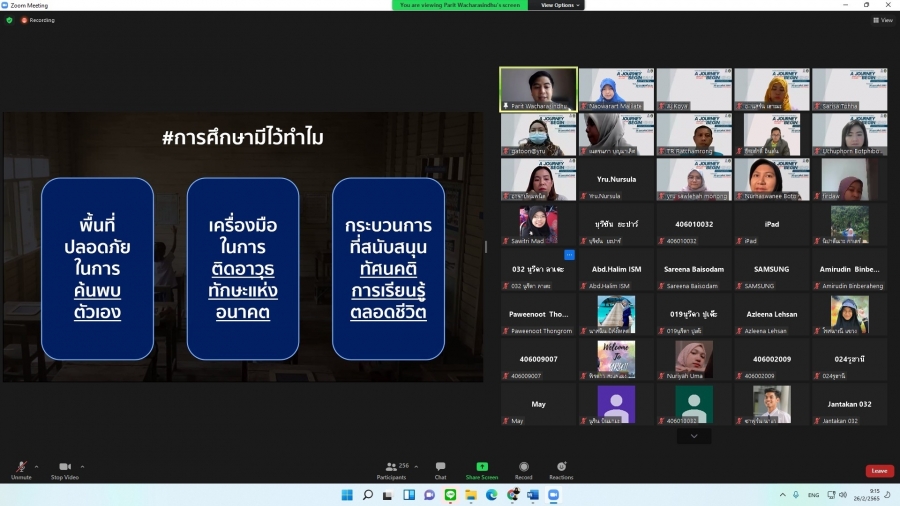Click the three-dots button on 032 tile
Viewport: 900px width, 506px height.
point(569,255)
